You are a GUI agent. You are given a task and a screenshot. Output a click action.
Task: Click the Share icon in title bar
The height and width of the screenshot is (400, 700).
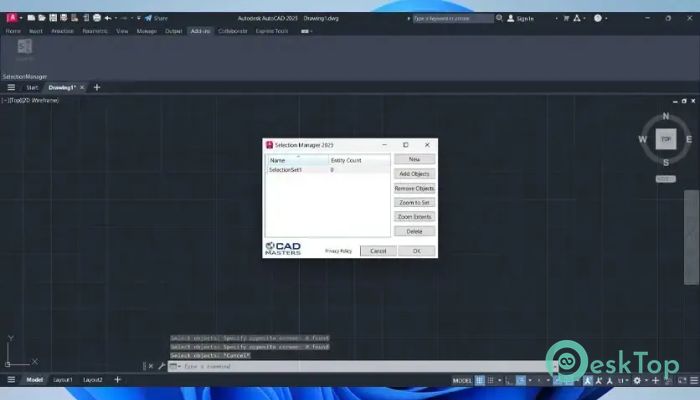click(149, 18)
